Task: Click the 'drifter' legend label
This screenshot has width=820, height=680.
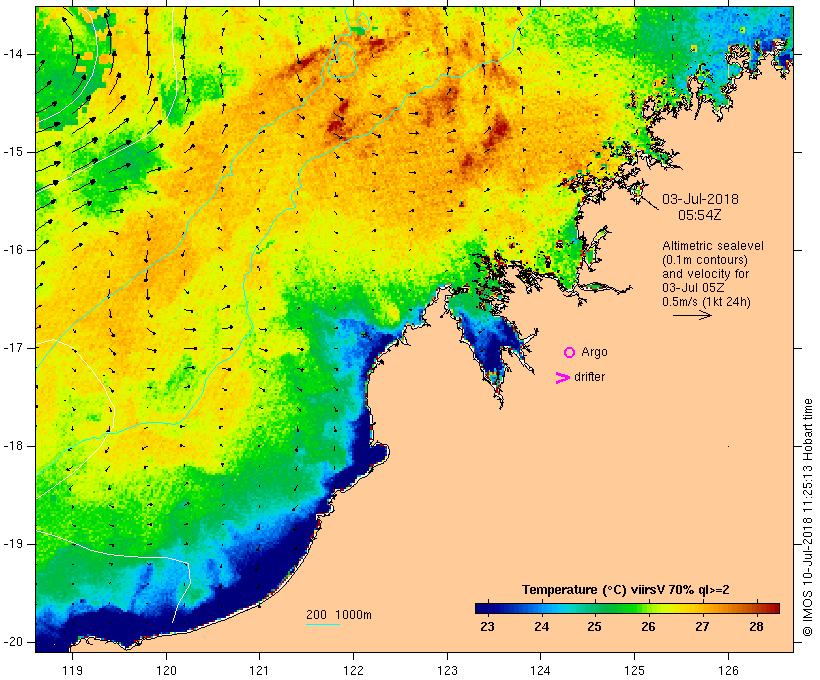Action: tap(589, 377)
